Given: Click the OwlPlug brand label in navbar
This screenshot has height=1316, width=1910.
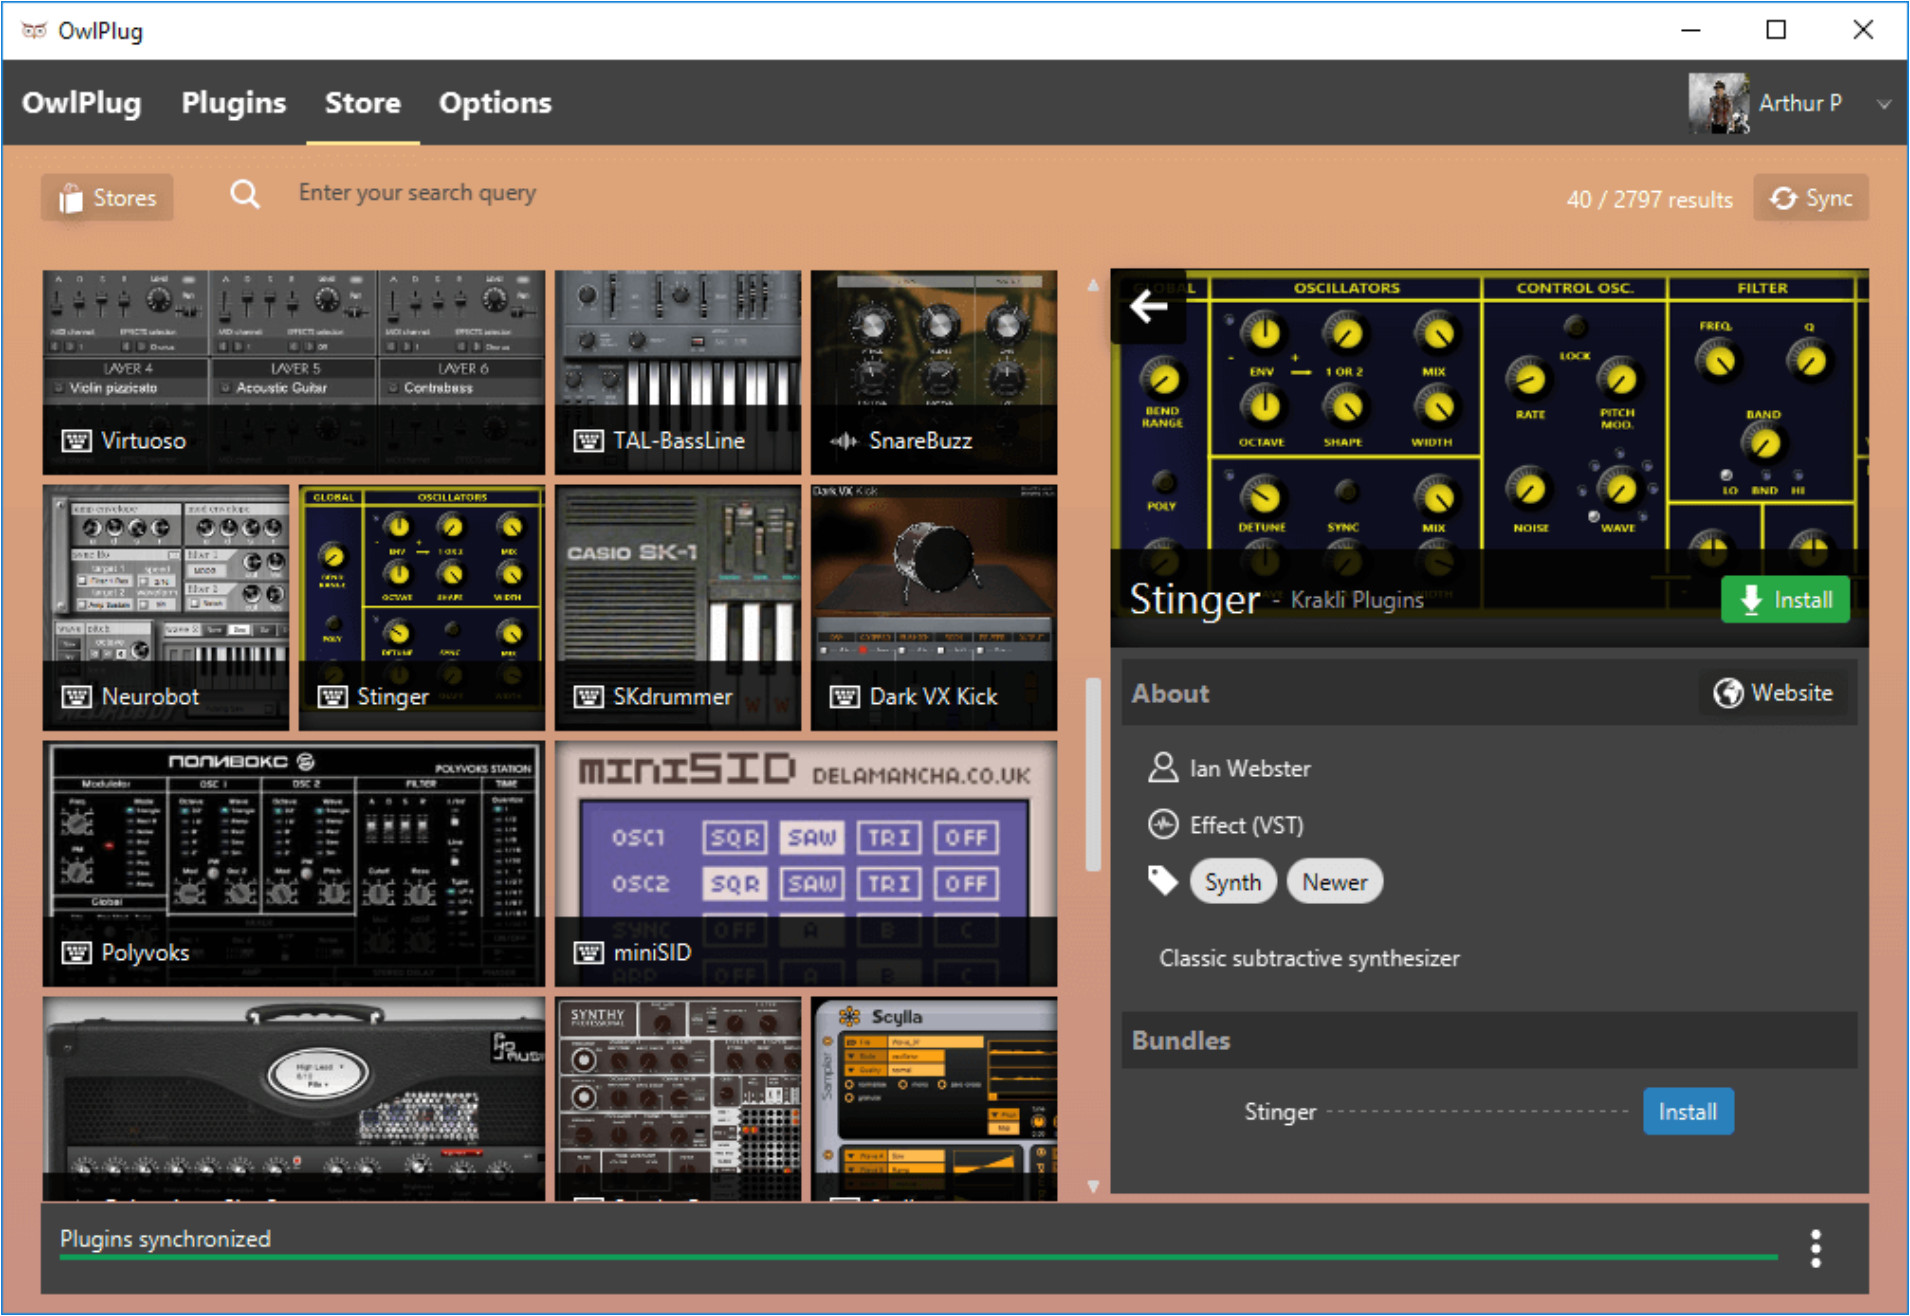Looking at the screenshot, I should coord(82,102).
